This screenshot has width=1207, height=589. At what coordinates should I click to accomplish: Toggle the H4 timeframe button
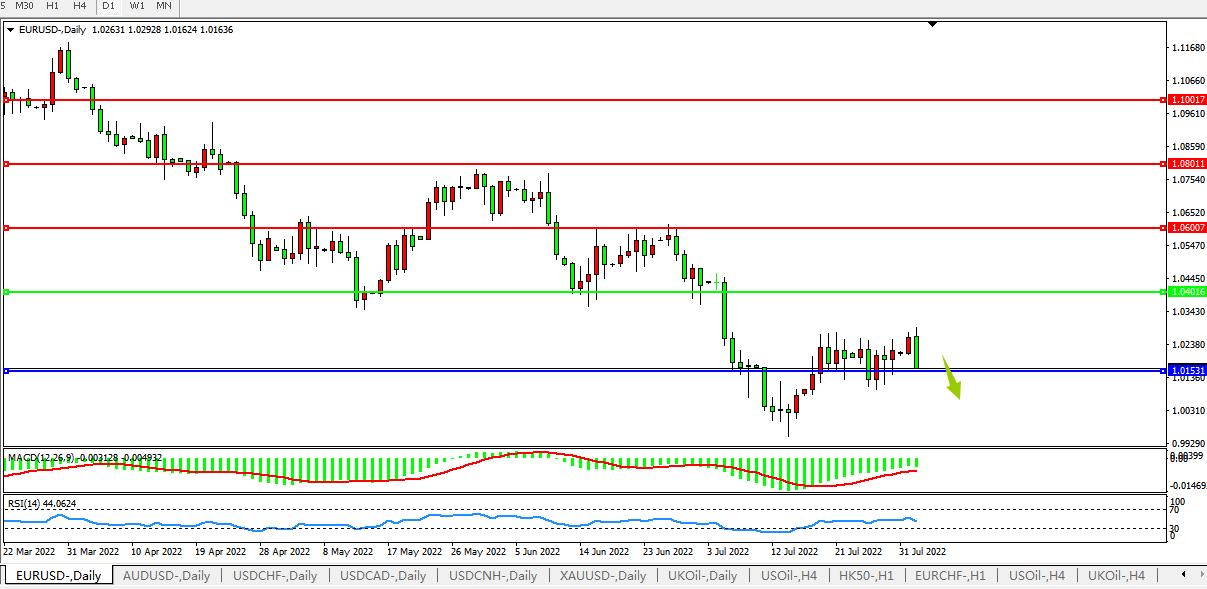point(80,6)
